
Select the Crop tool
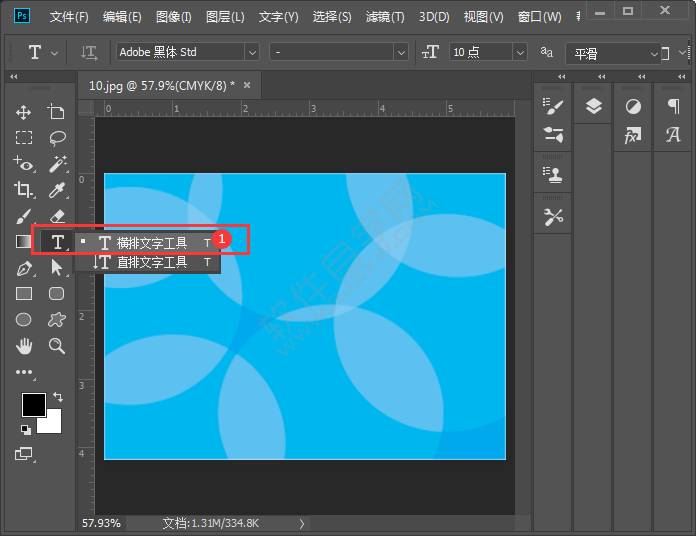24,190
